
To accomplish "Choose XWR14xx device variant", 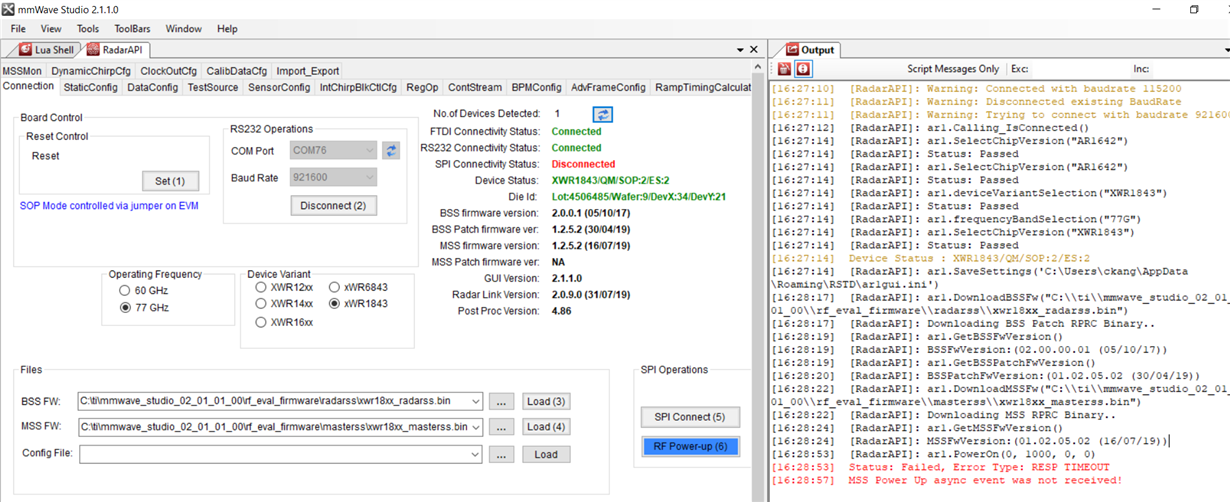I will click(261, 303).
